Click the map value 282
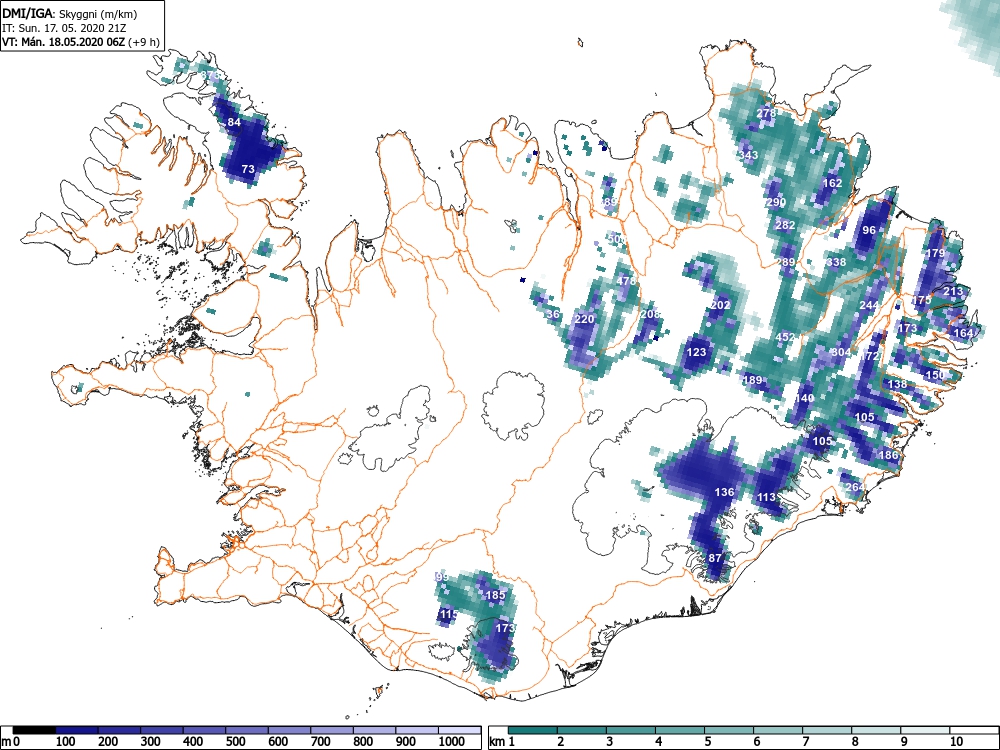 tap(785, 225)
